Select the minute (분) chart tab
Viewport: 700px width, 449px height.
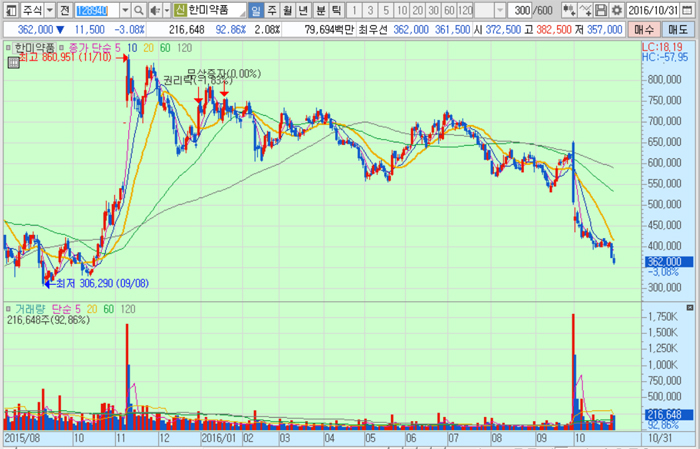[x=321, y=9]
